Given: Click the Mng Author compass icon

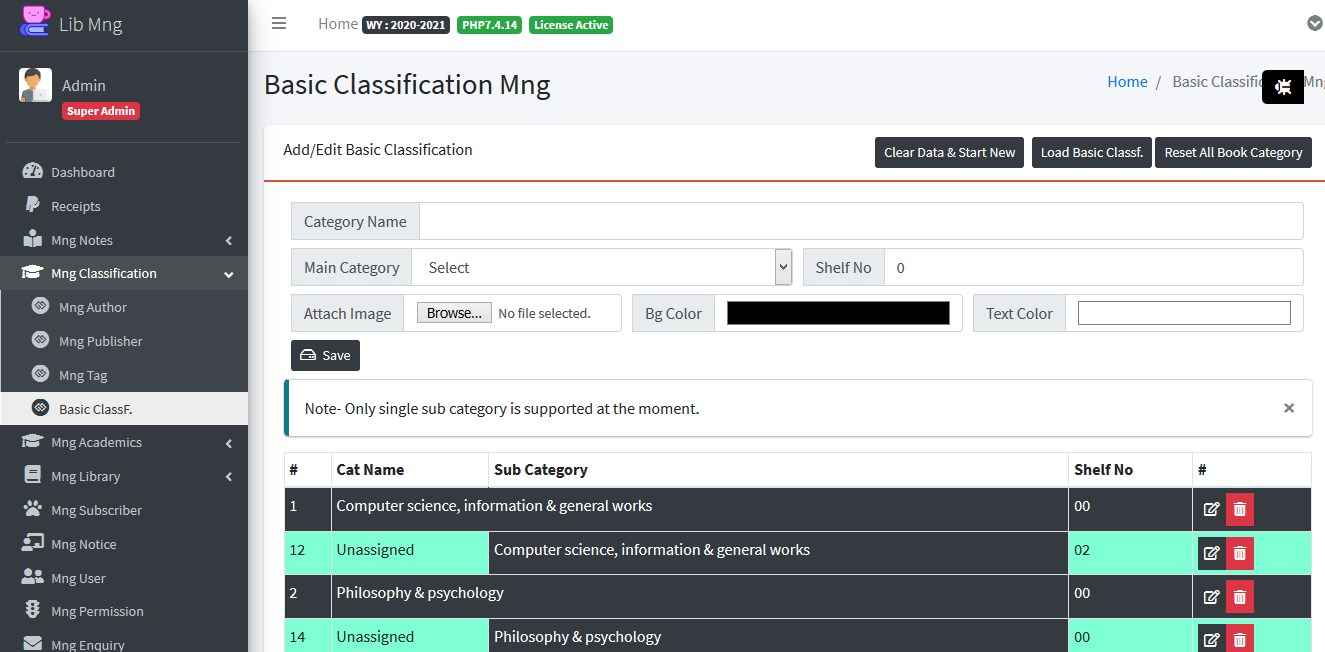Looking at the screenshot, I should click(x=40, y=307).
